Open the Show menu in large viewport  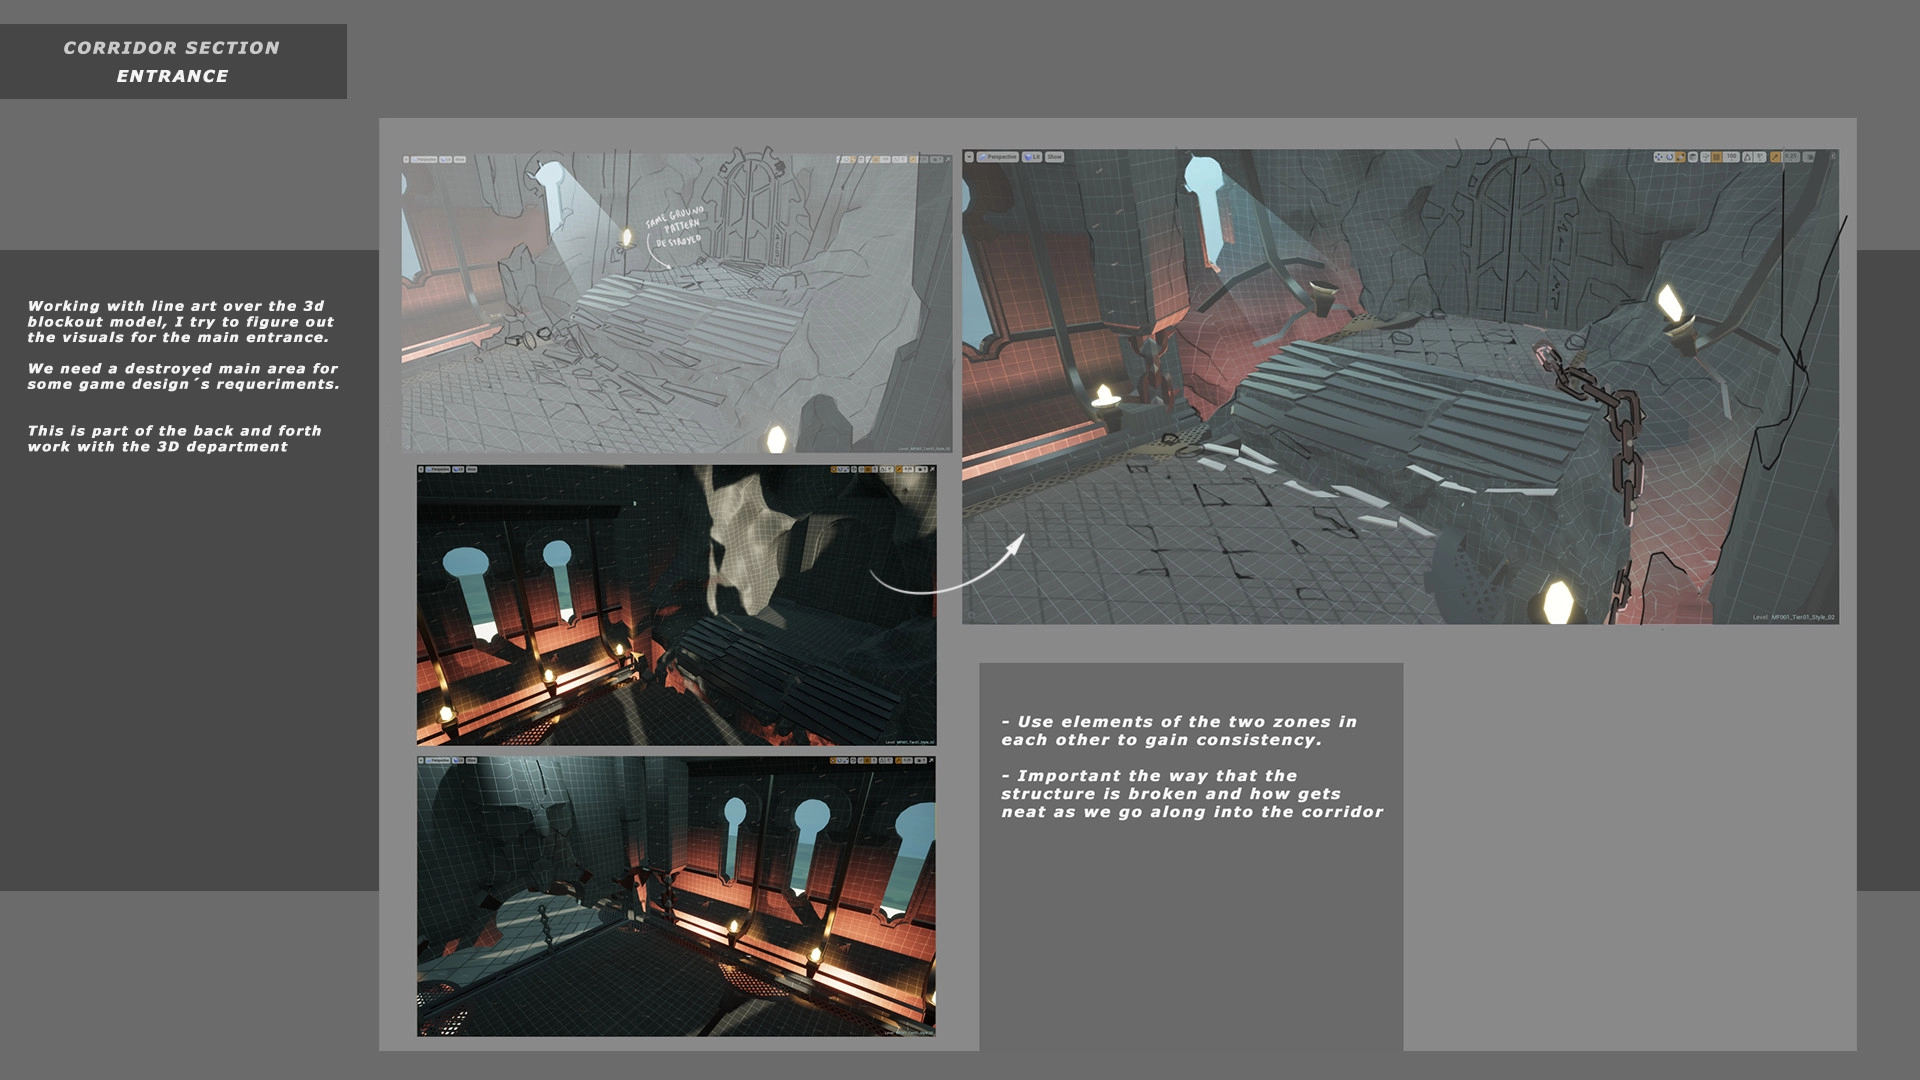[1054, 157]
